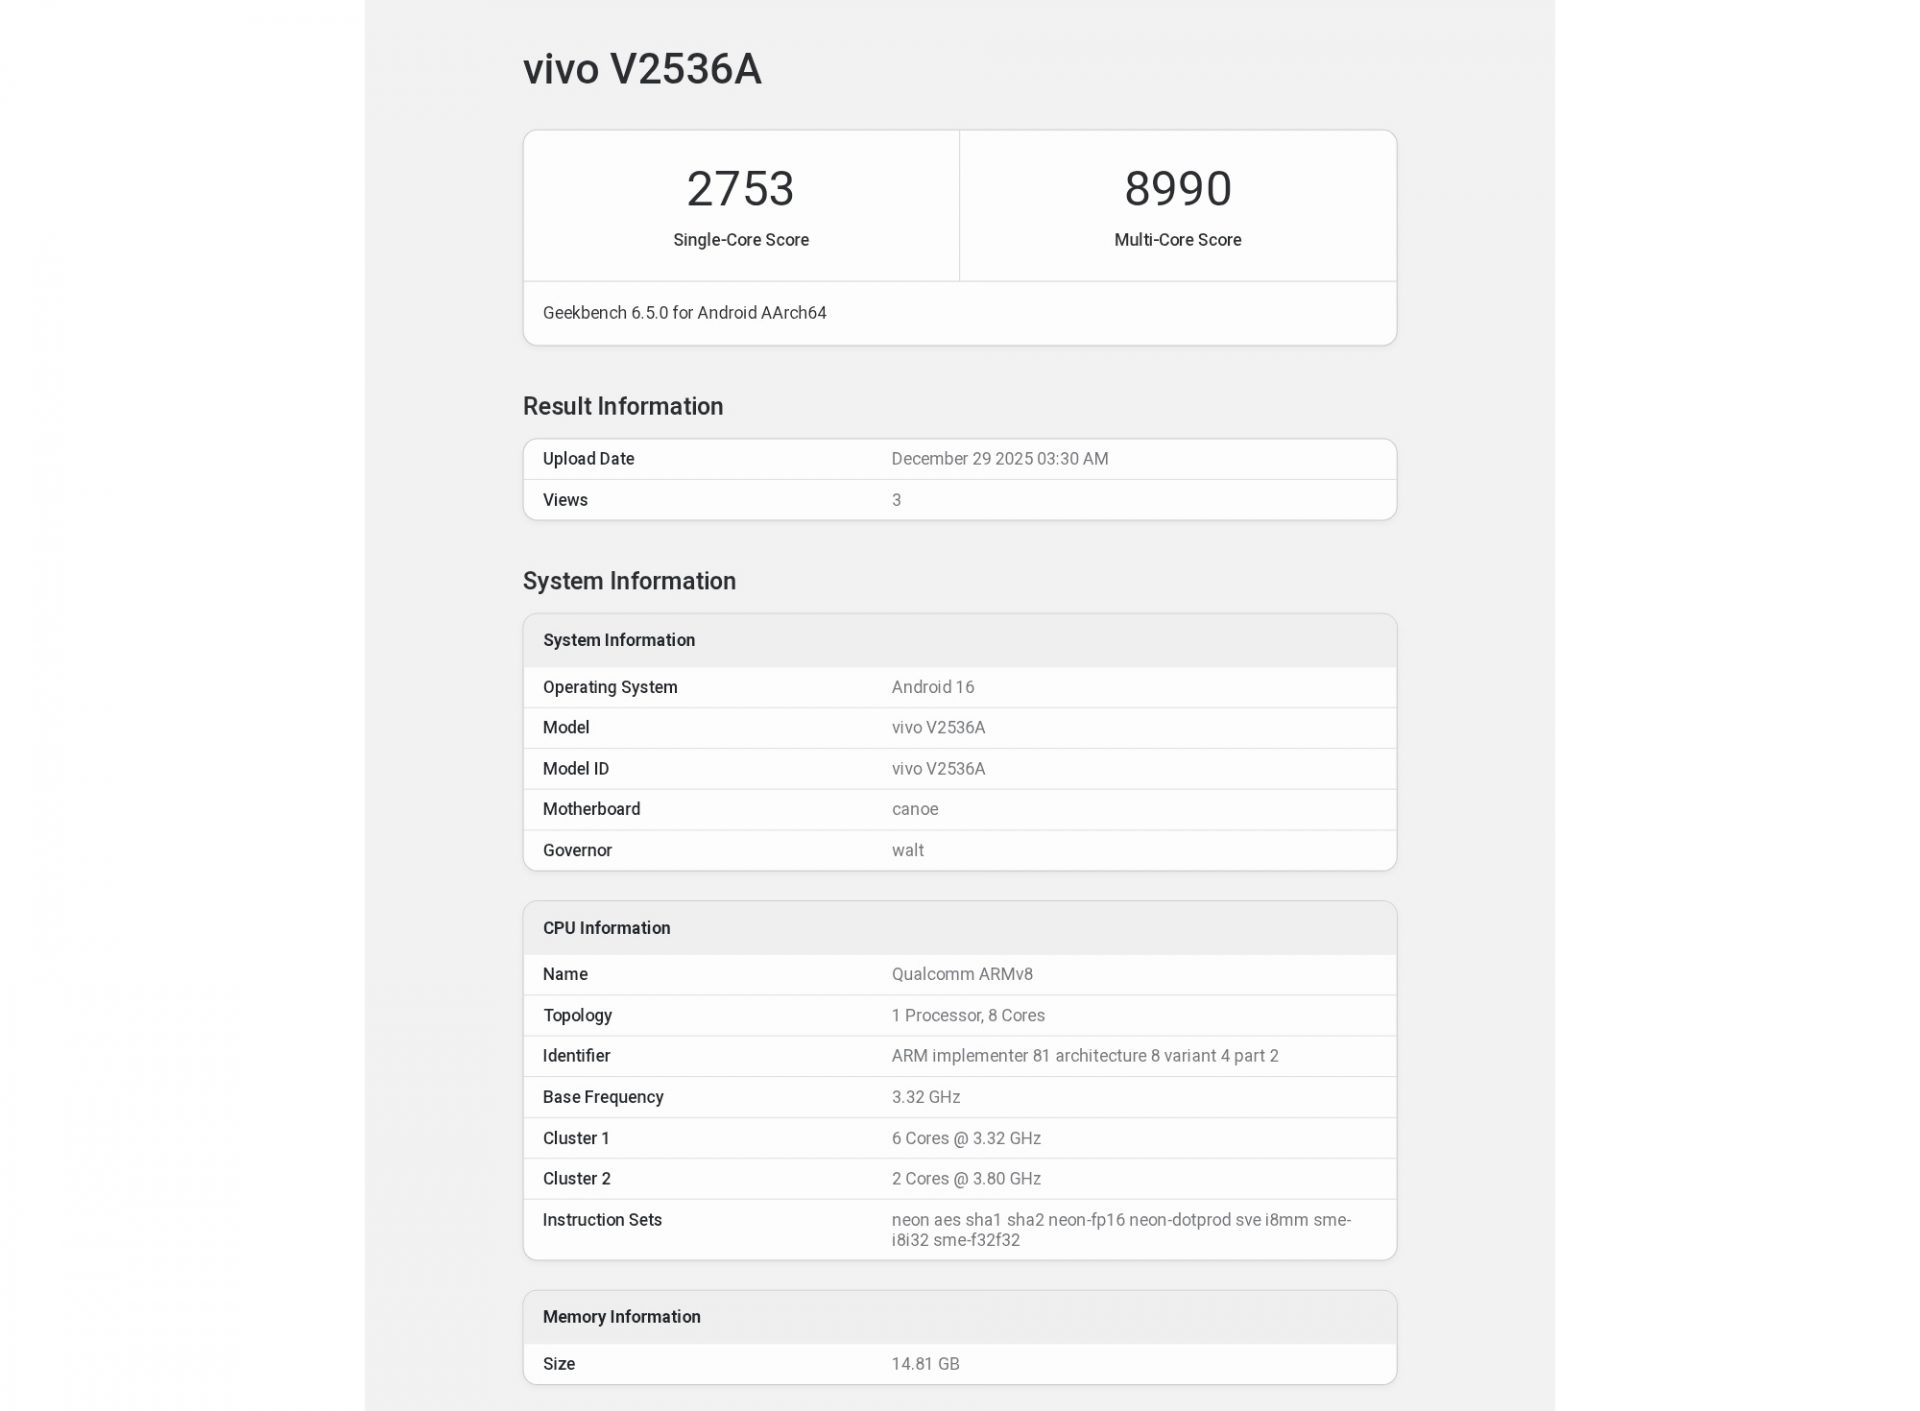Image resolution: width=1920 pixels, height=1411 pixels.
Task: Click the upload date value December 29 2025
Action: tap(999, 459)
